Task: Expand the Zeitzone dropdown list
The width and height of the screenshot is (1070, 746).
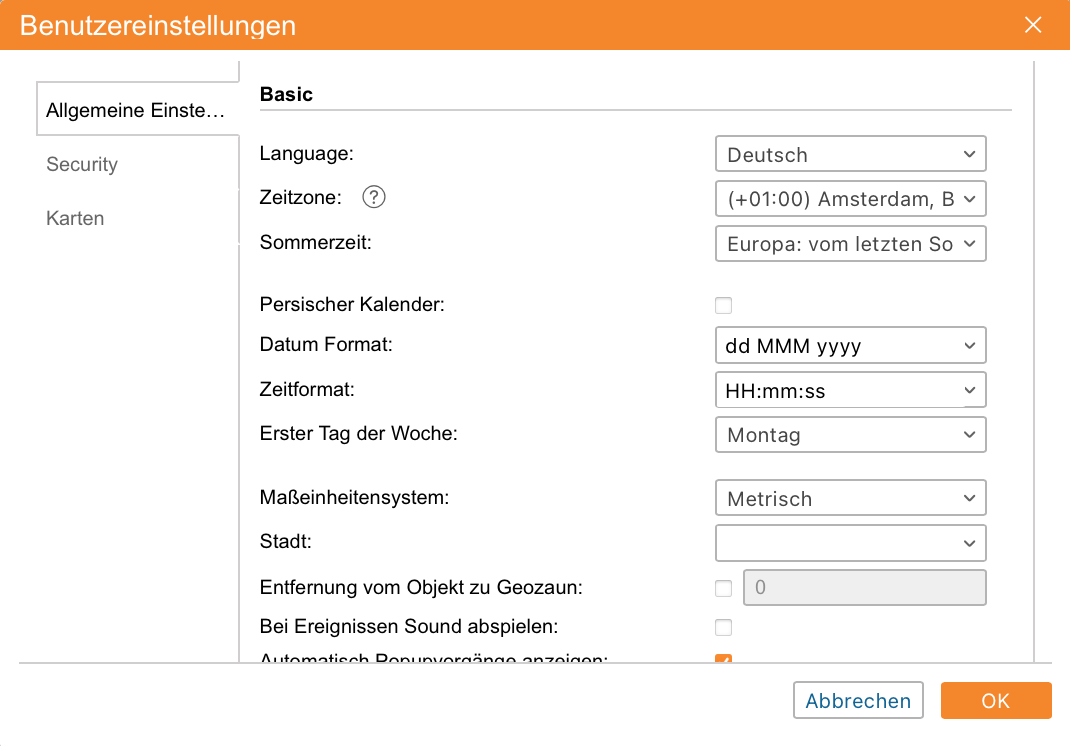Action: [x=850, y=199]
